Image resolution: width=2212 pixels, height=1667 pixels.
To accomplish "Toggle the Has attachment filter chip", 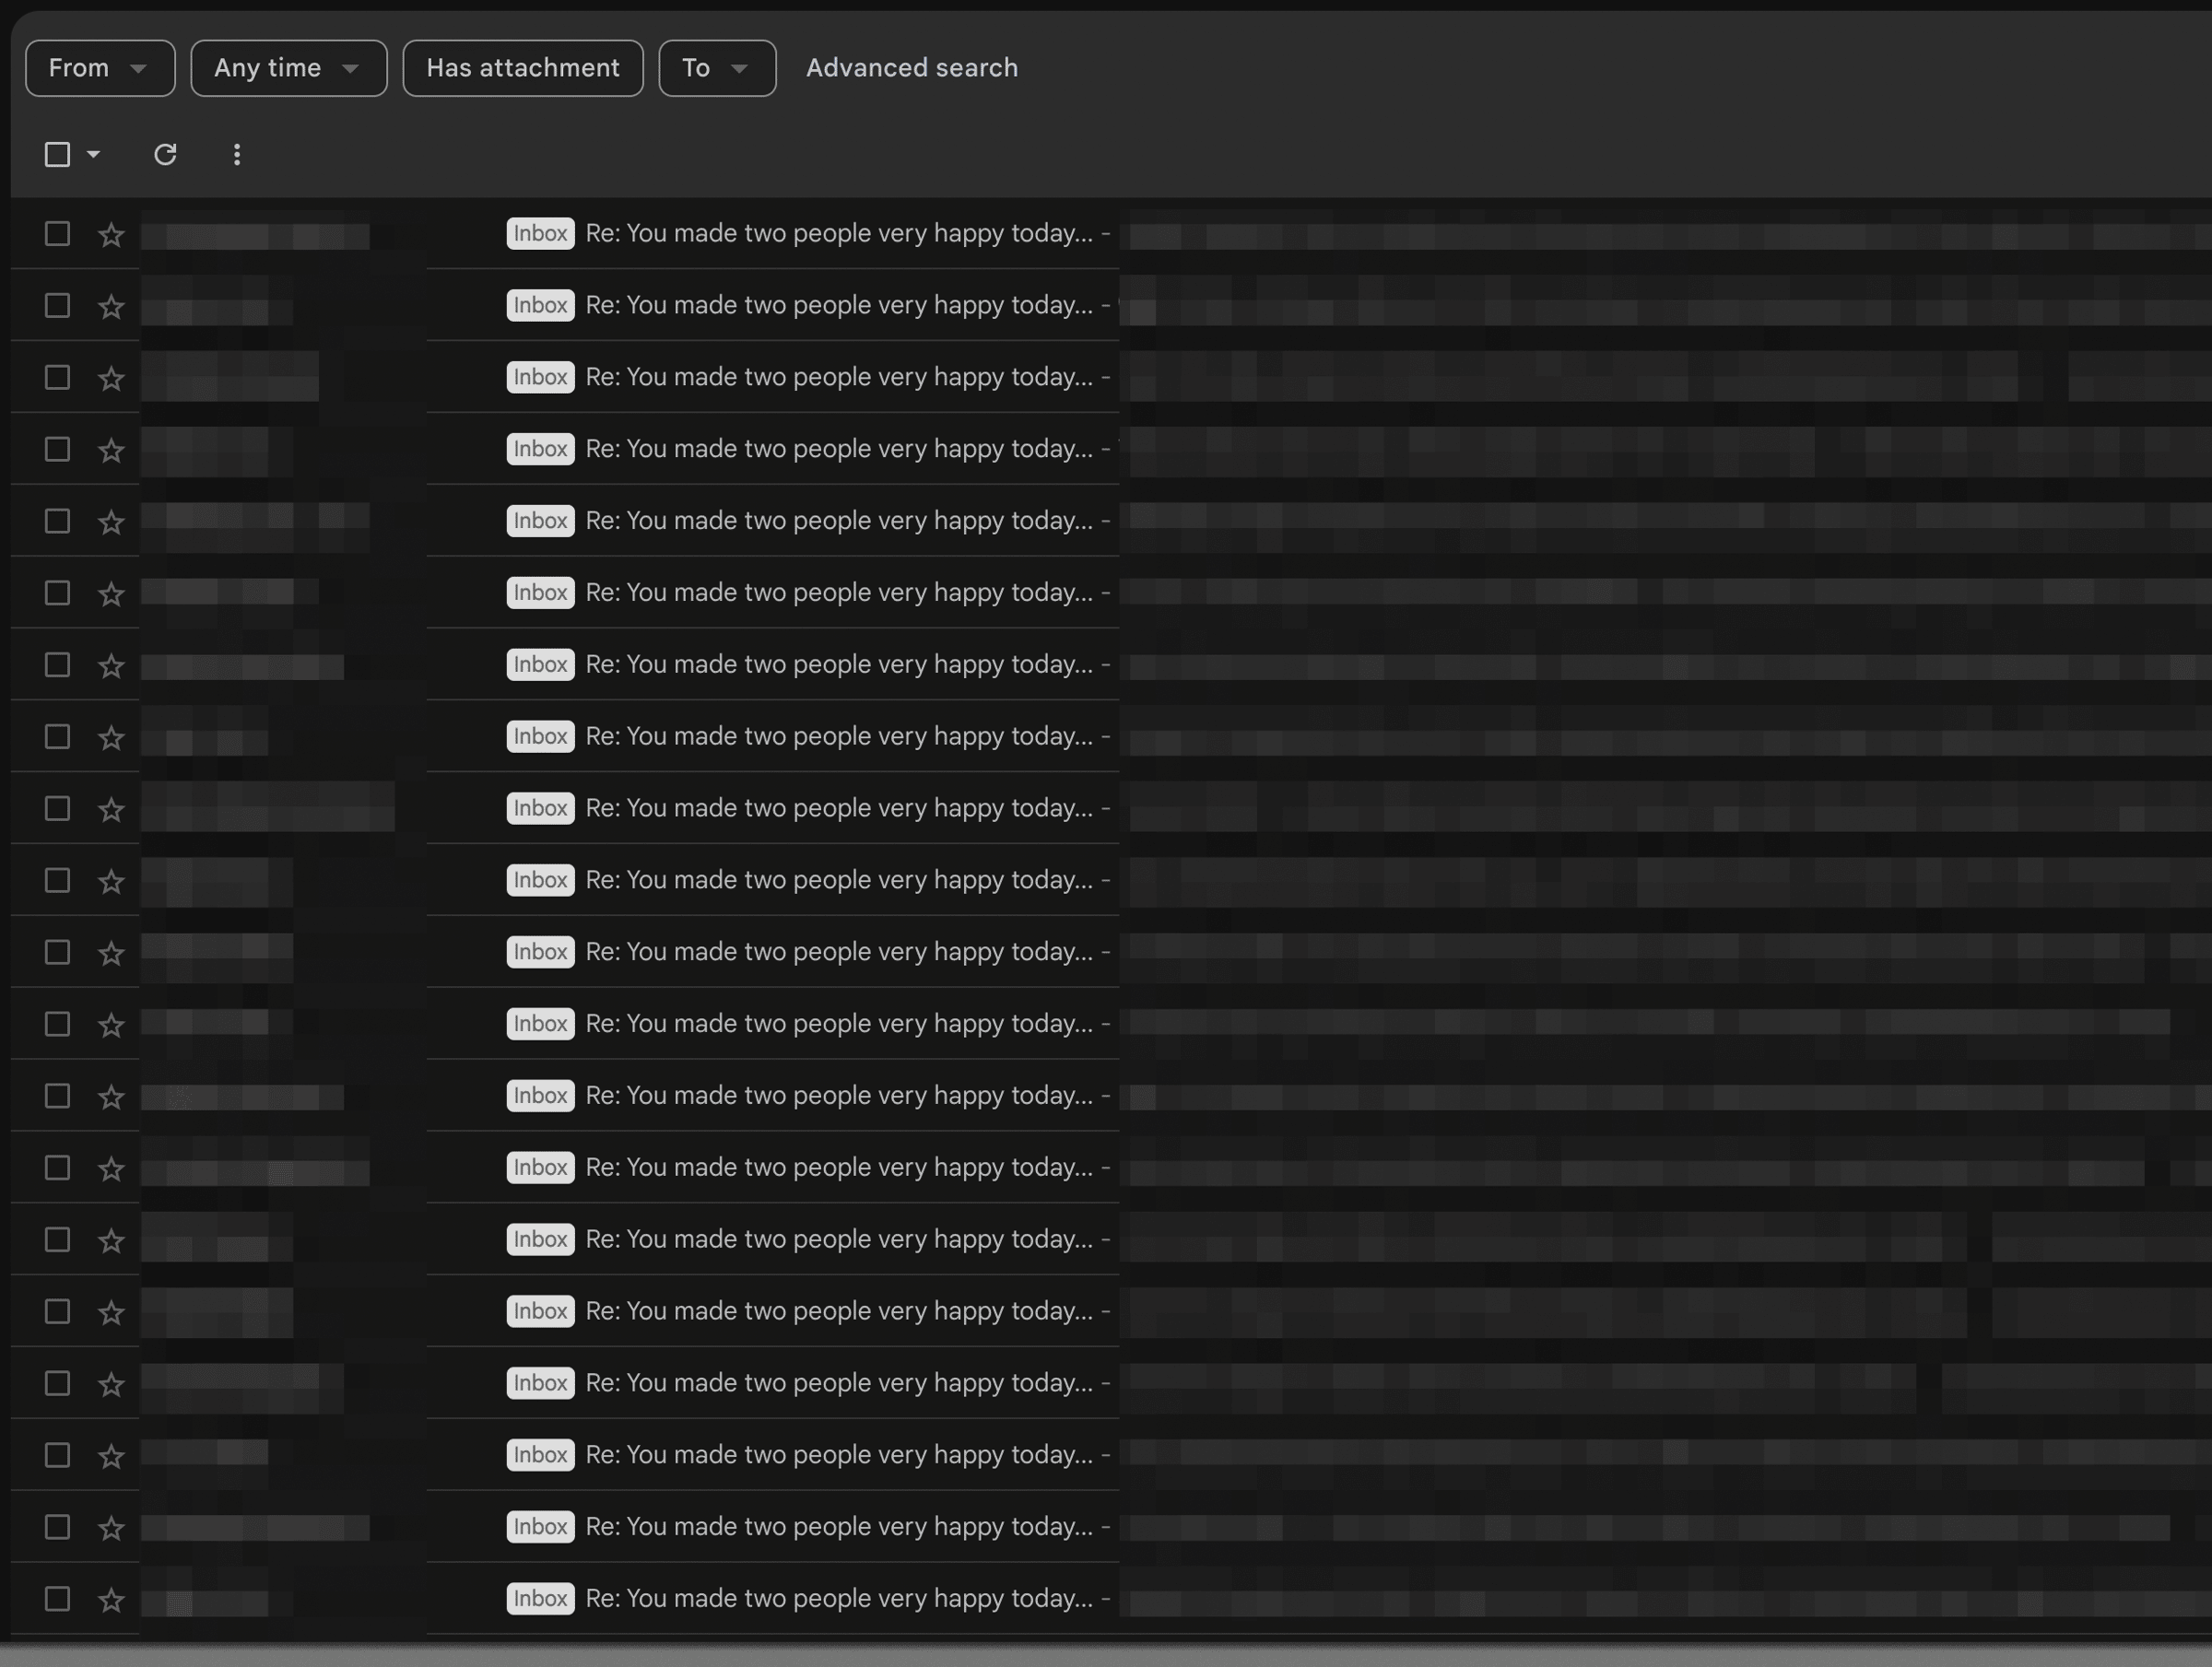I will coord(522,68).
